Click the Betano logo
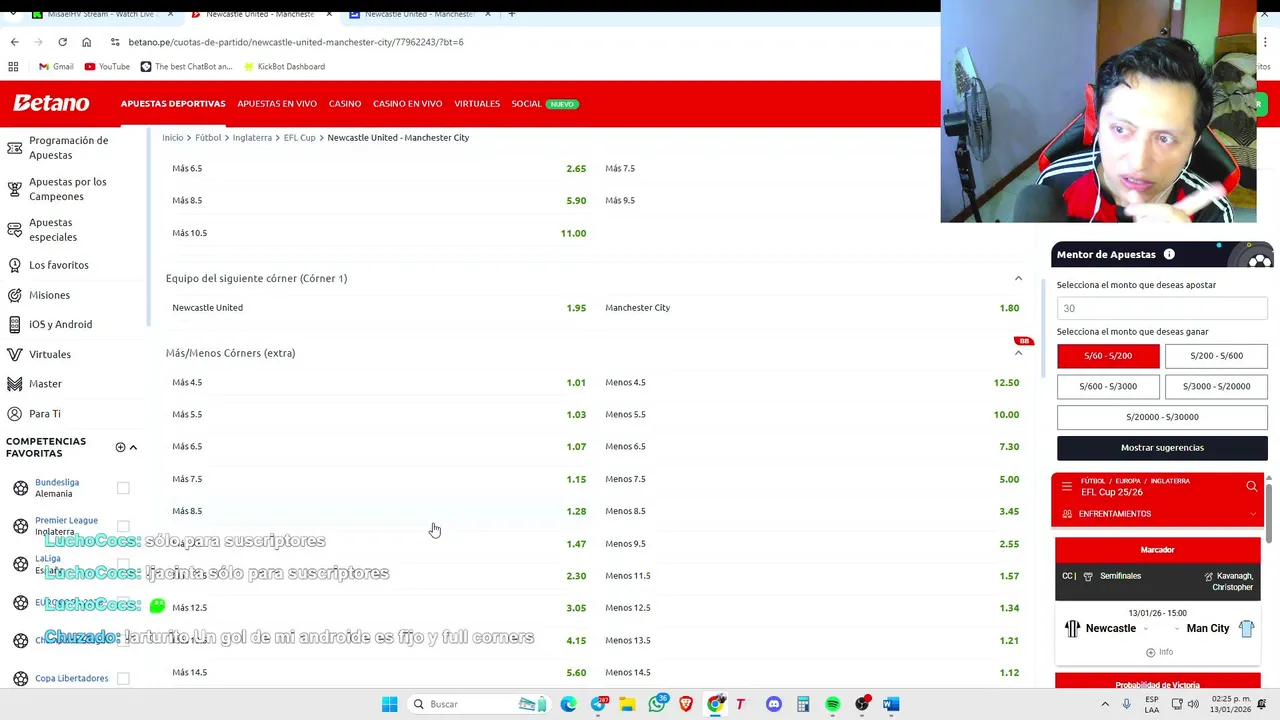1280x720 pixels. pyautogui.click(x=51, y=103)
